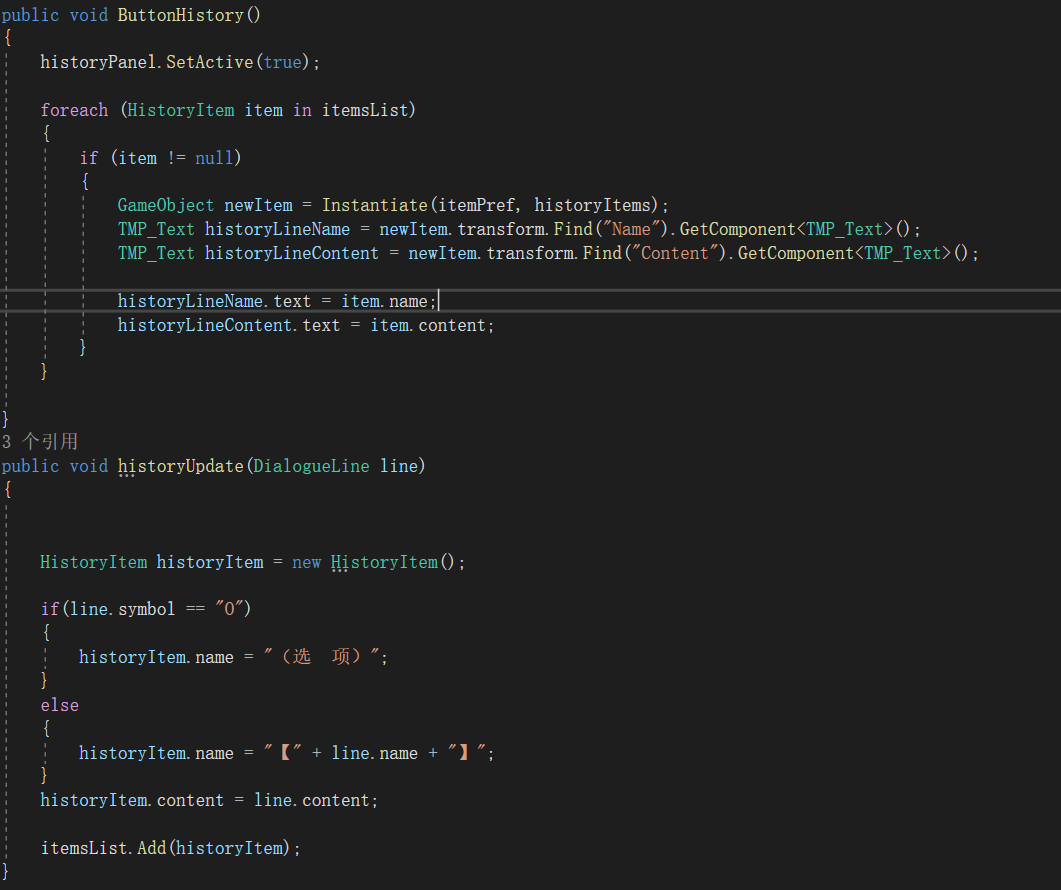This screenshot has width=1061, height=890.
Task: Click 'historyLineContent.text' assignment line
Action: pyautogui.click(x=306, y=326)
